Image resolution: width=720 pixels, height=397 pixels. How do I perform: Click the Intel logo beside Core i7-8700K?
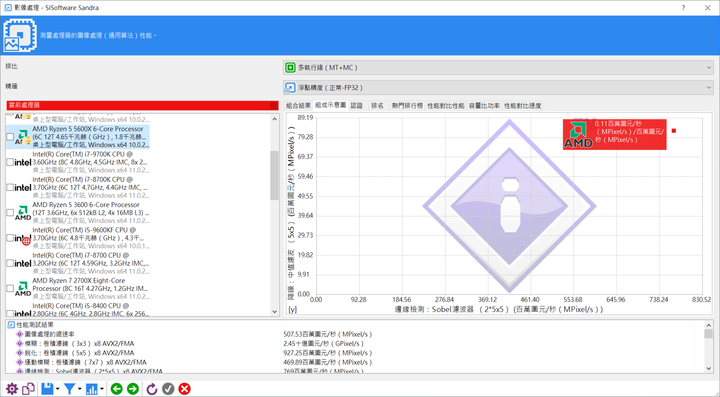pos(23,187)
